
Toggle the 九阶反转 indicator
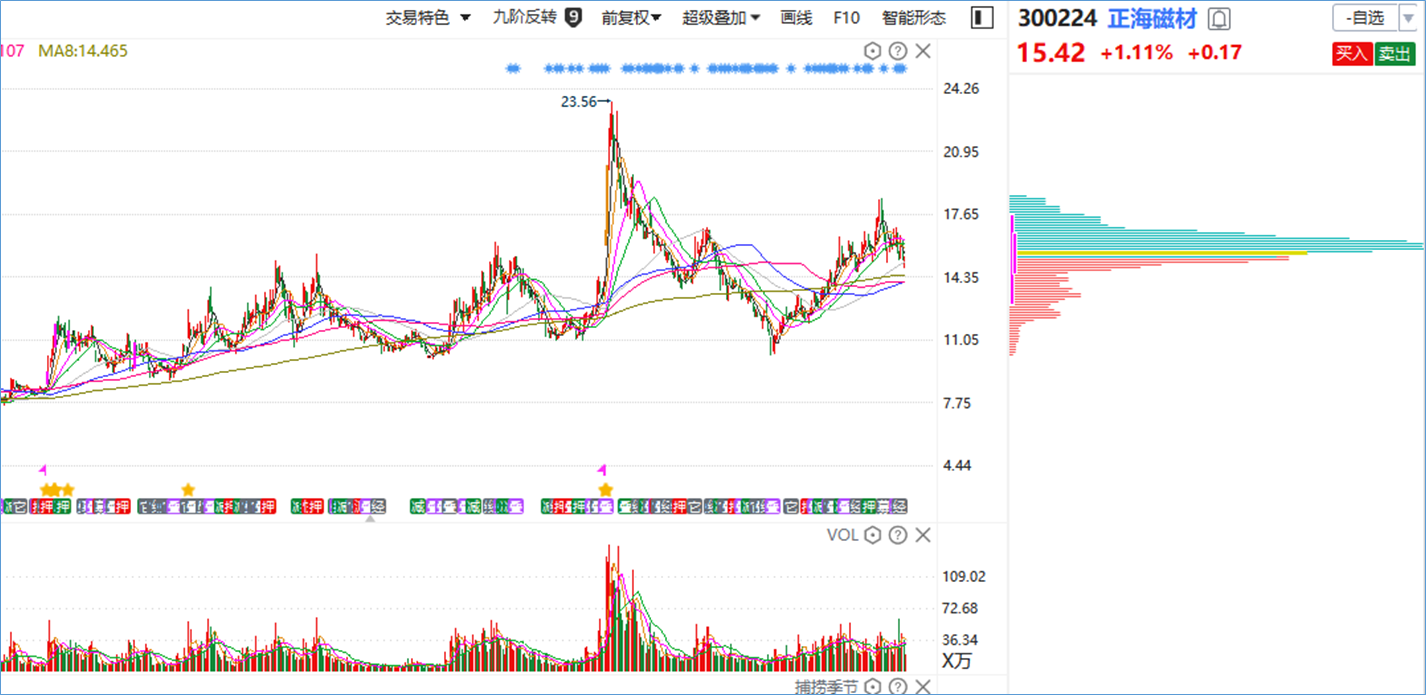point(537,17)
